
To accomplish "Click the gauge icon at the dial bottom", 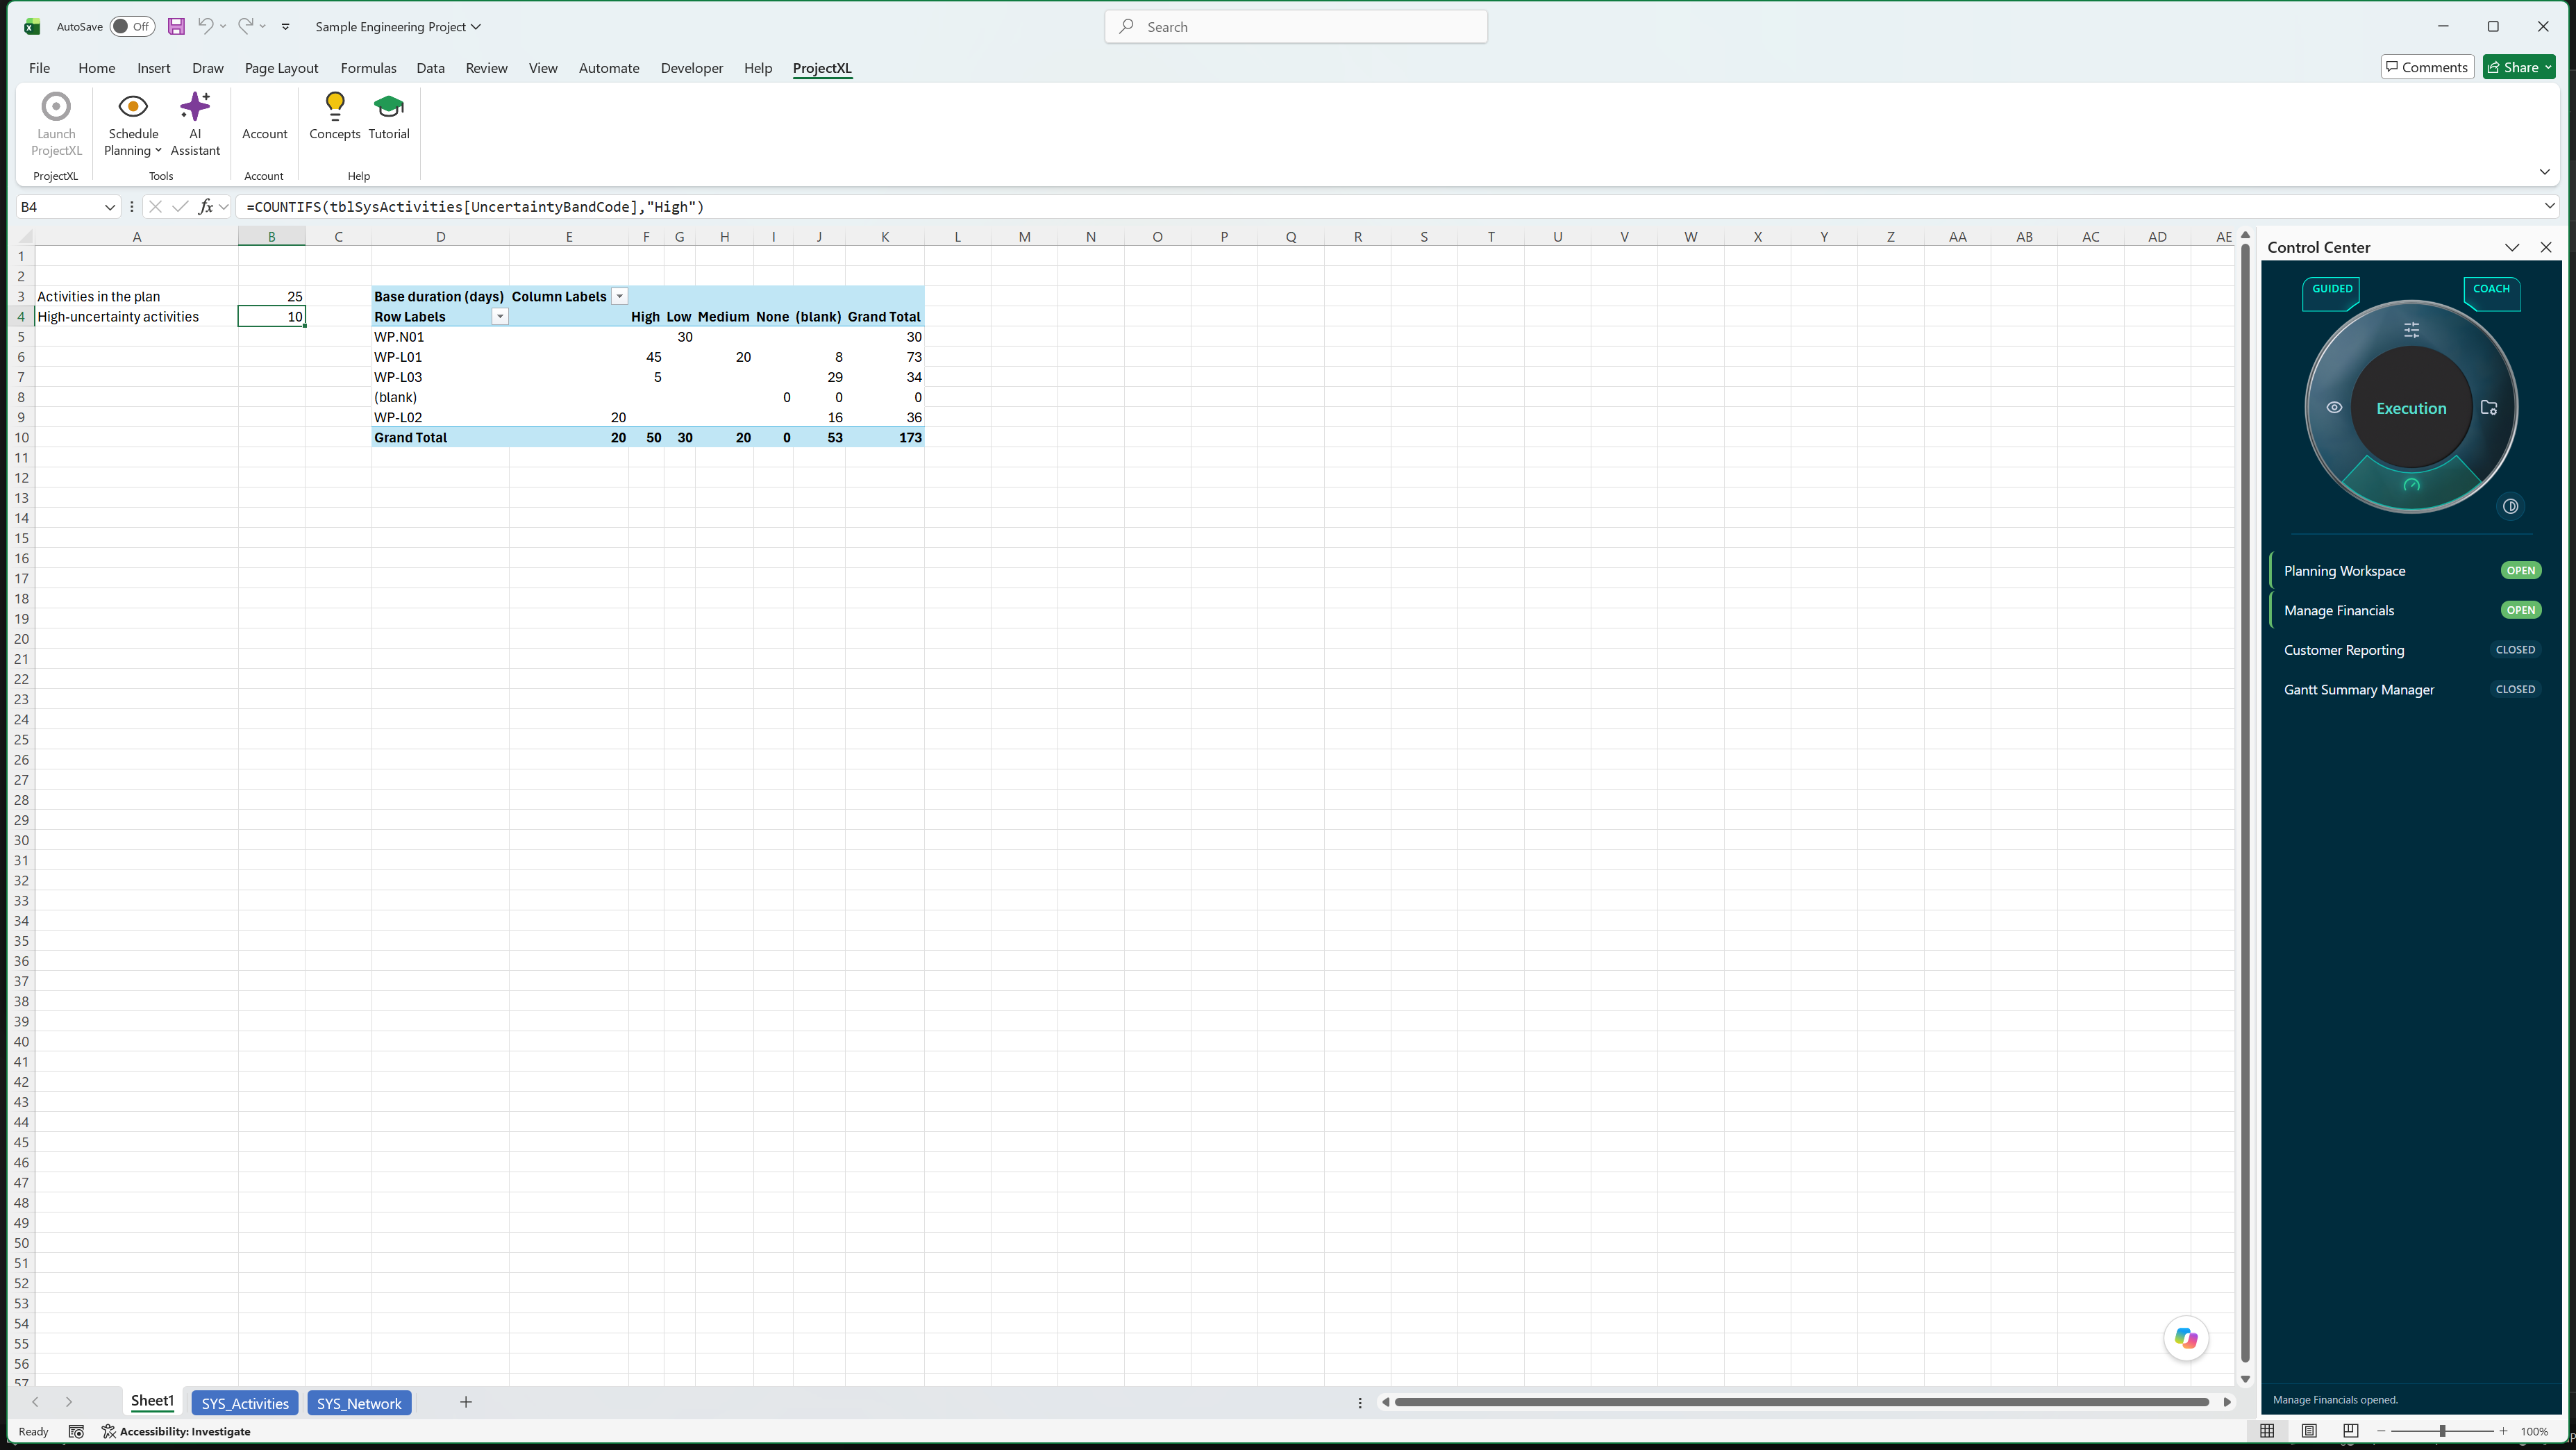I will click(x=2411, y=485).
